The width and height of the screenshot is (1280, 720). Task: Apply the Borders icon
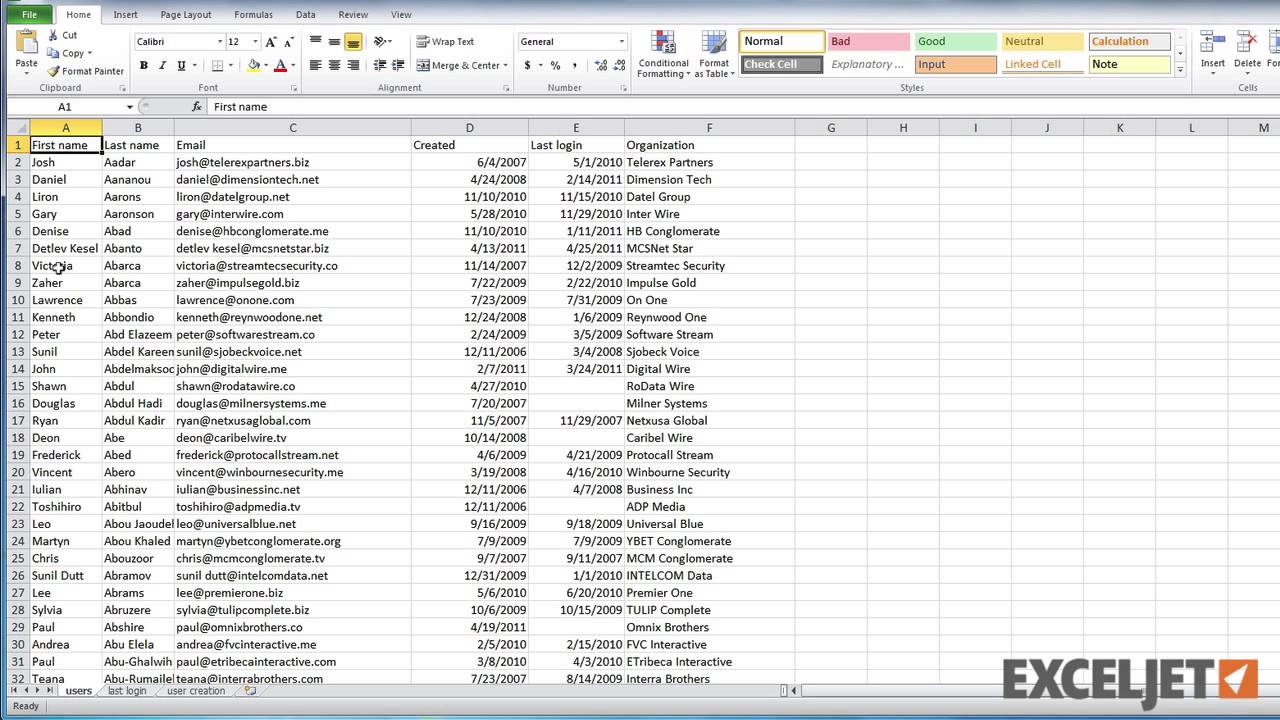(217, 65)
